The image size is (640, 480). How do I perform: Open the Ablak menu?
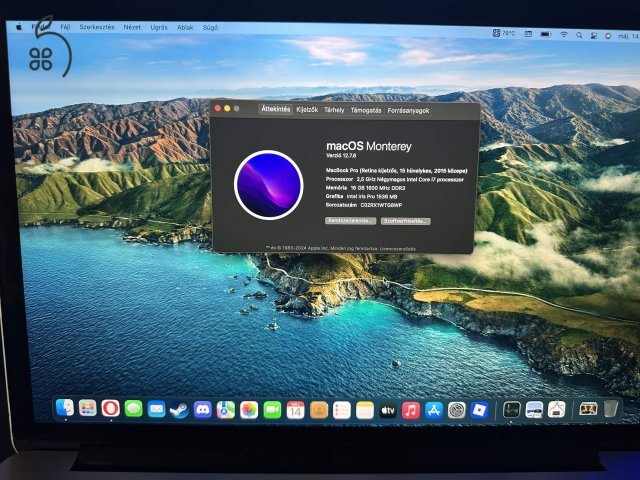(x=185, y=27)
